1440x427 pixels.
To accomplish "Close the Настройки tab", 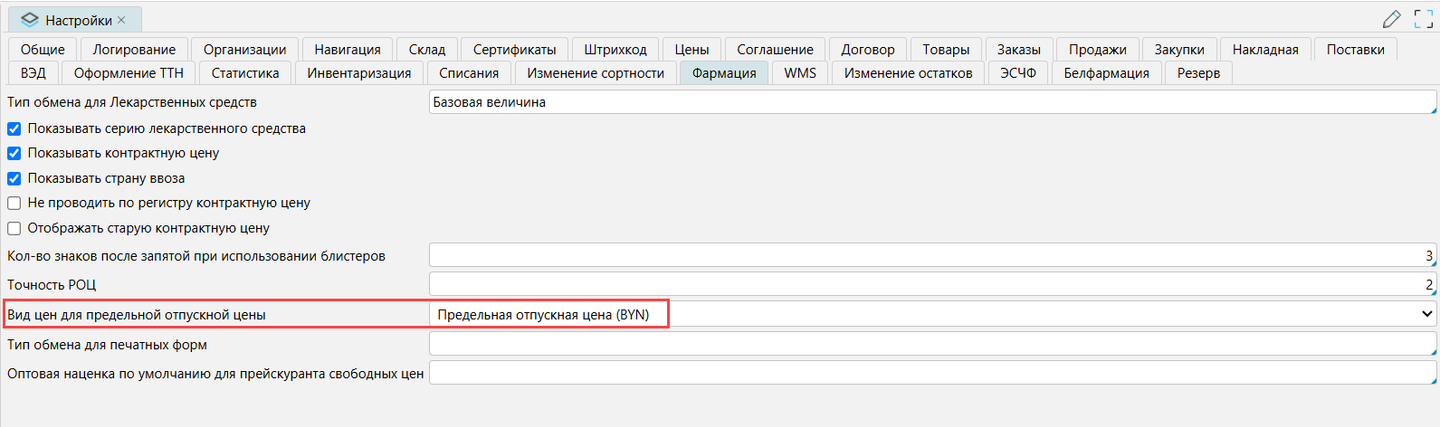I will click(x=122, y=19).
